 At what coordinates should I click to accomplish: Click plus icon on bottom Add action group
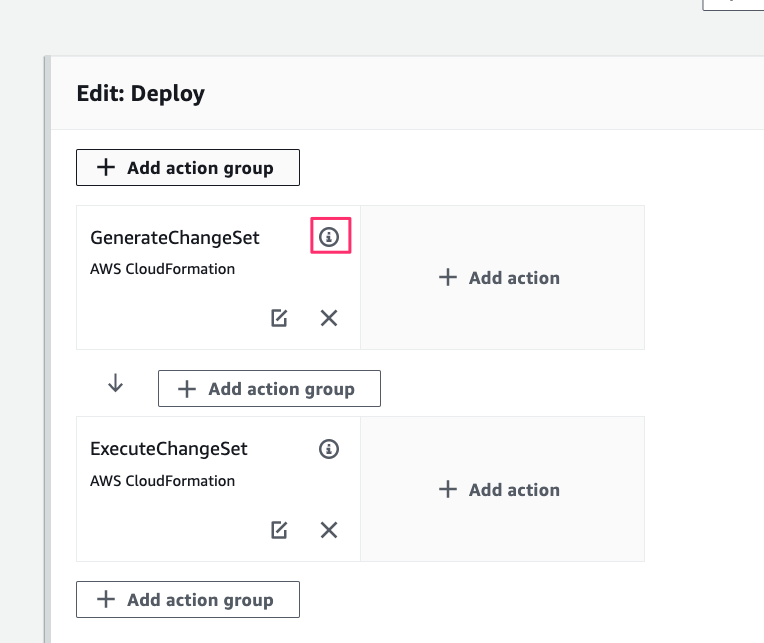click(x=106, y=600)
